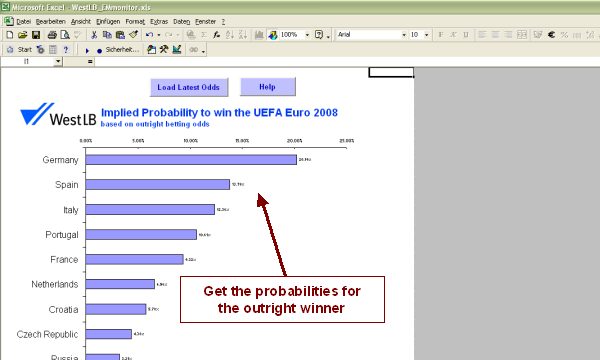Screen dimensions: 600x360
Task: Copy the selection
Action: (x=107, y=35)
